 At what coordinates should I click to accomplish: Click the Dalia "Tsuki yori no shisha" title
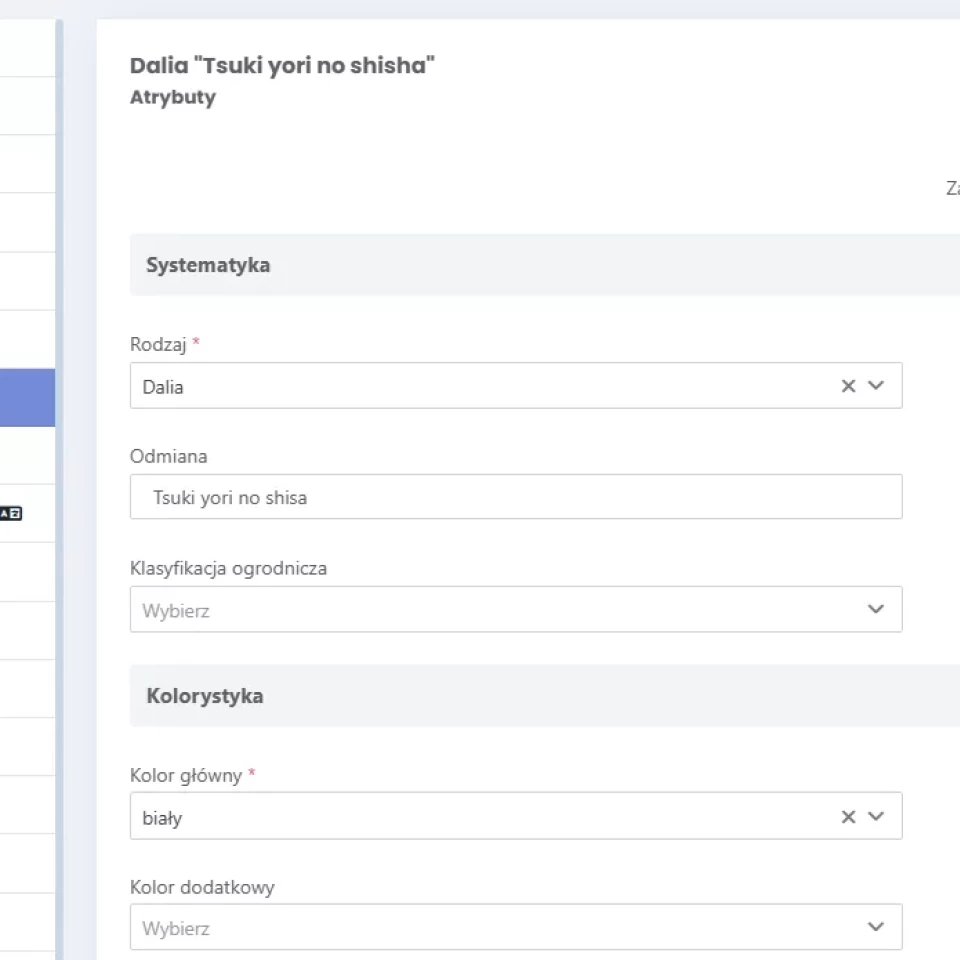tap(282, 67)
